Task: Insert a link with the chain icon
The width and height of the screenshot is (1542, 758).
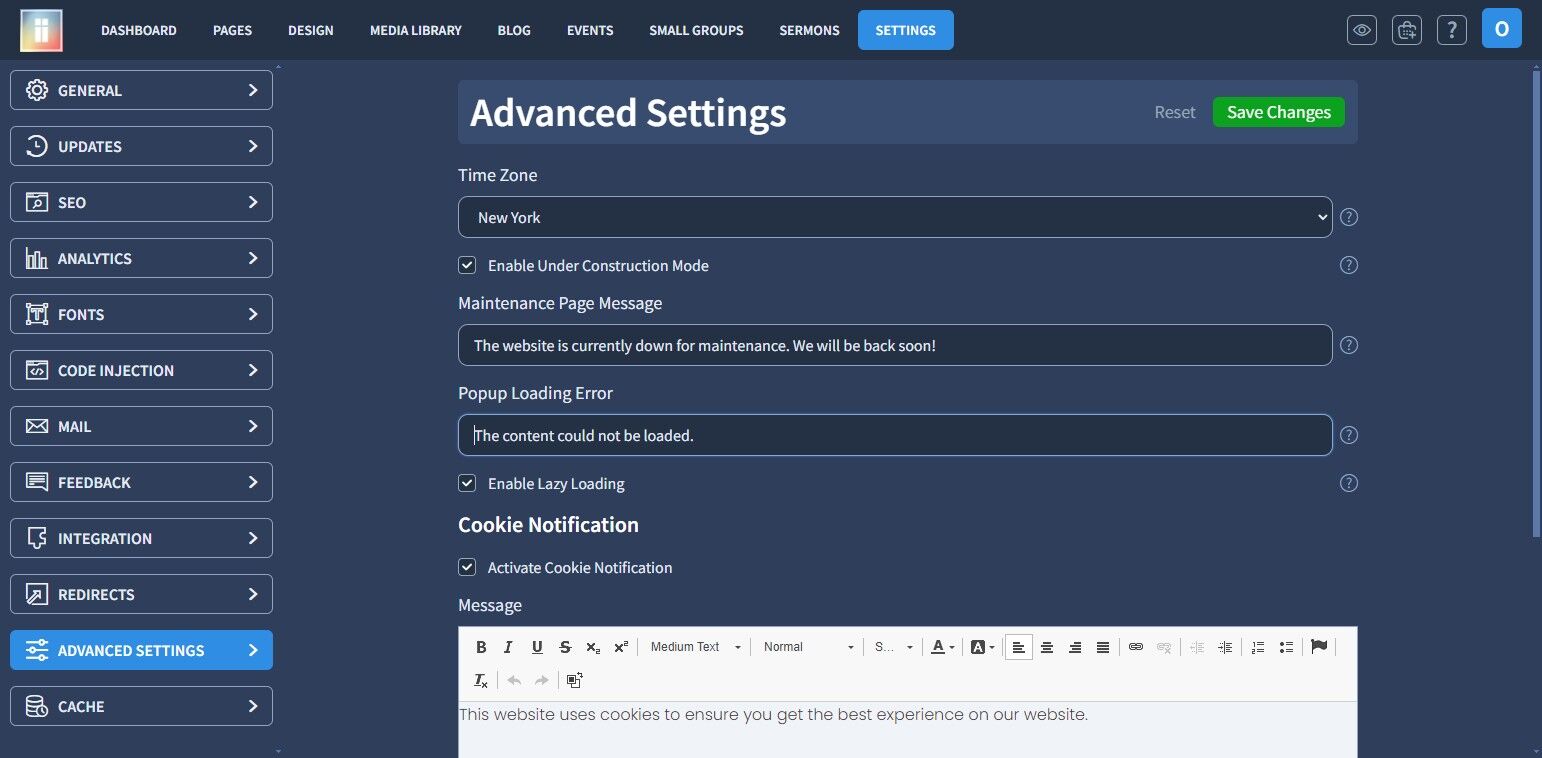Action: pos(1136,647)
